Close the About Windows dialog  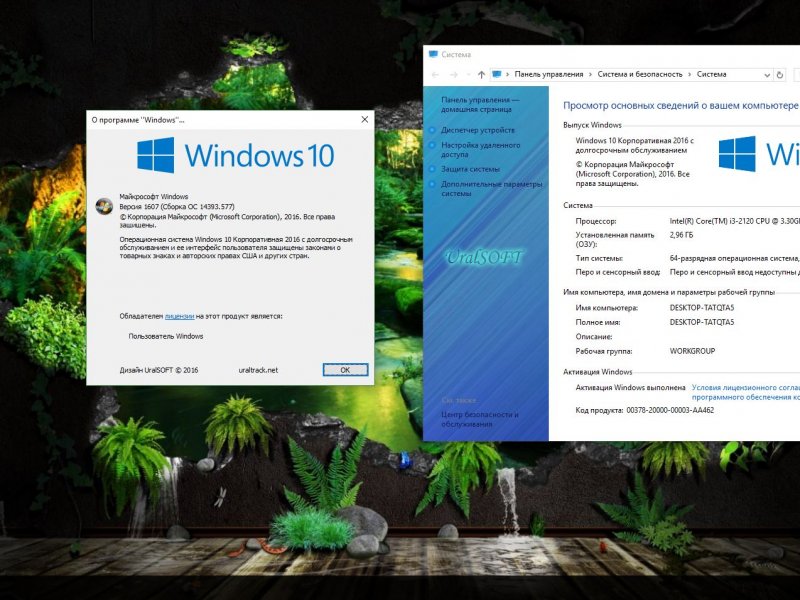click(364, 119)
